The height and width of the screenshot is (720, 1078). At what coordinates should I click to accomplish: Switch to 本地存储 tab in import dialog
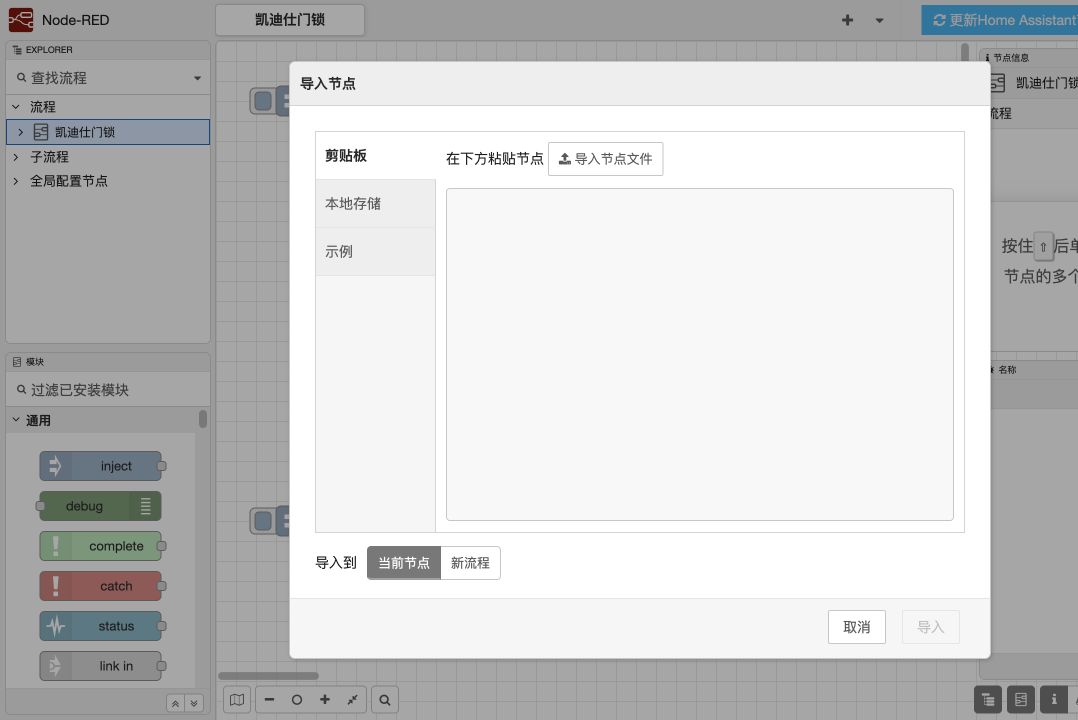tap(375, 204)
